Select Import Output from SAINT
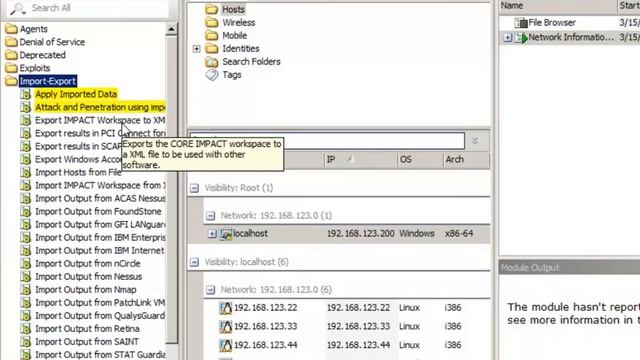The width and height of the screenshot is (640, 360). [x=87, y=342]
